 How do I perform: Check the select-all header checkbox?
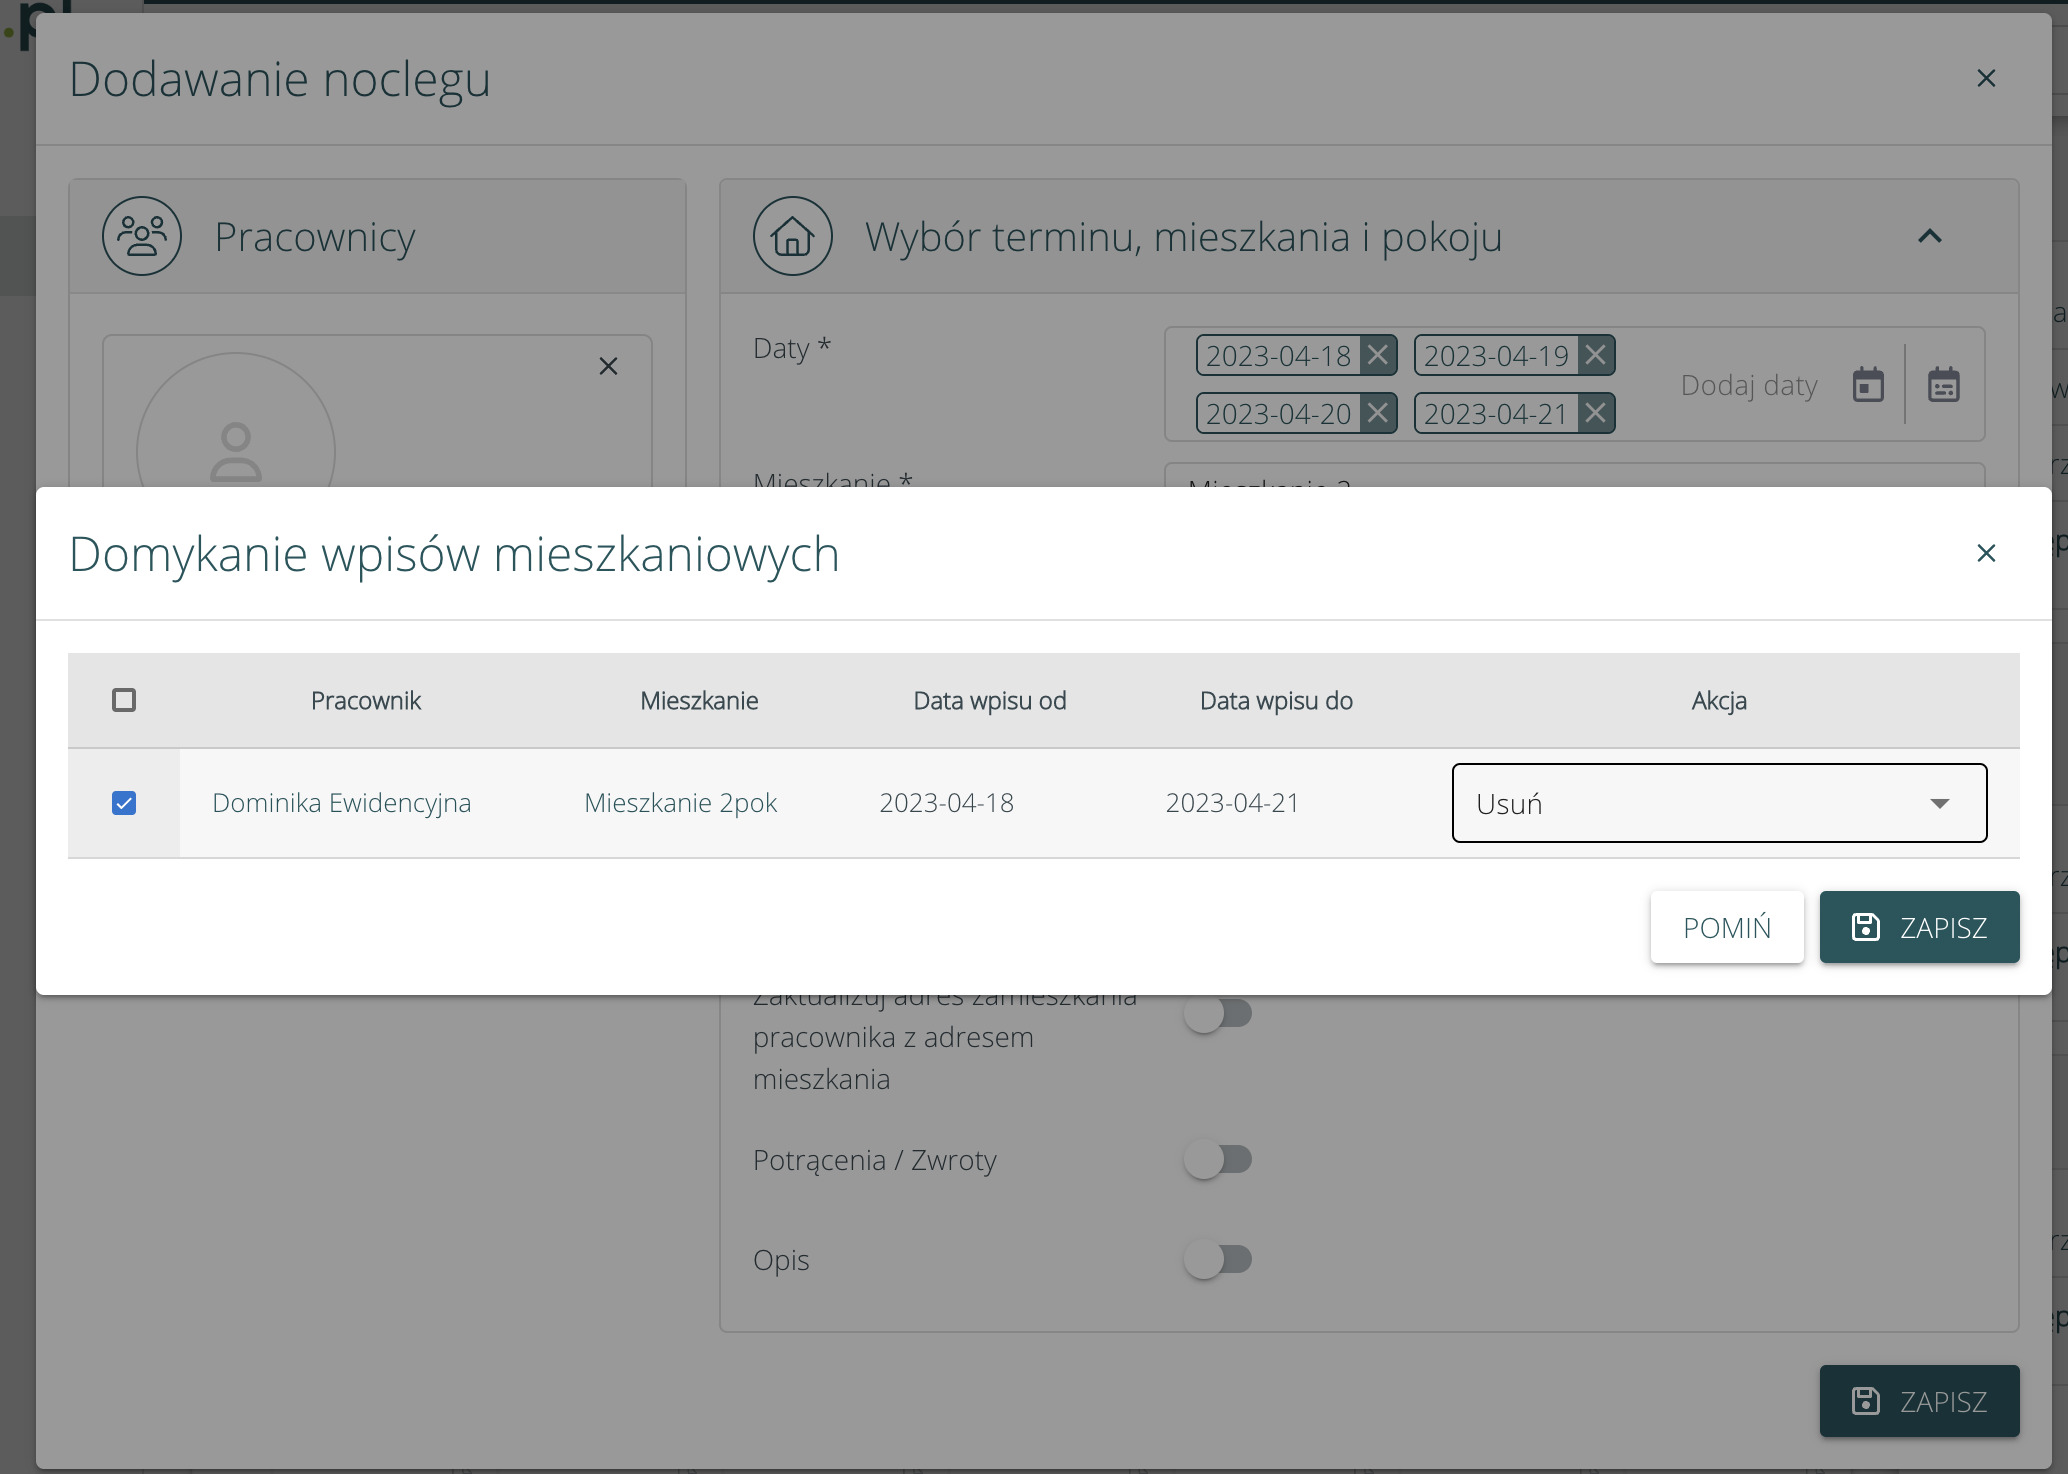pyautogui.click(x=124, y=700)
